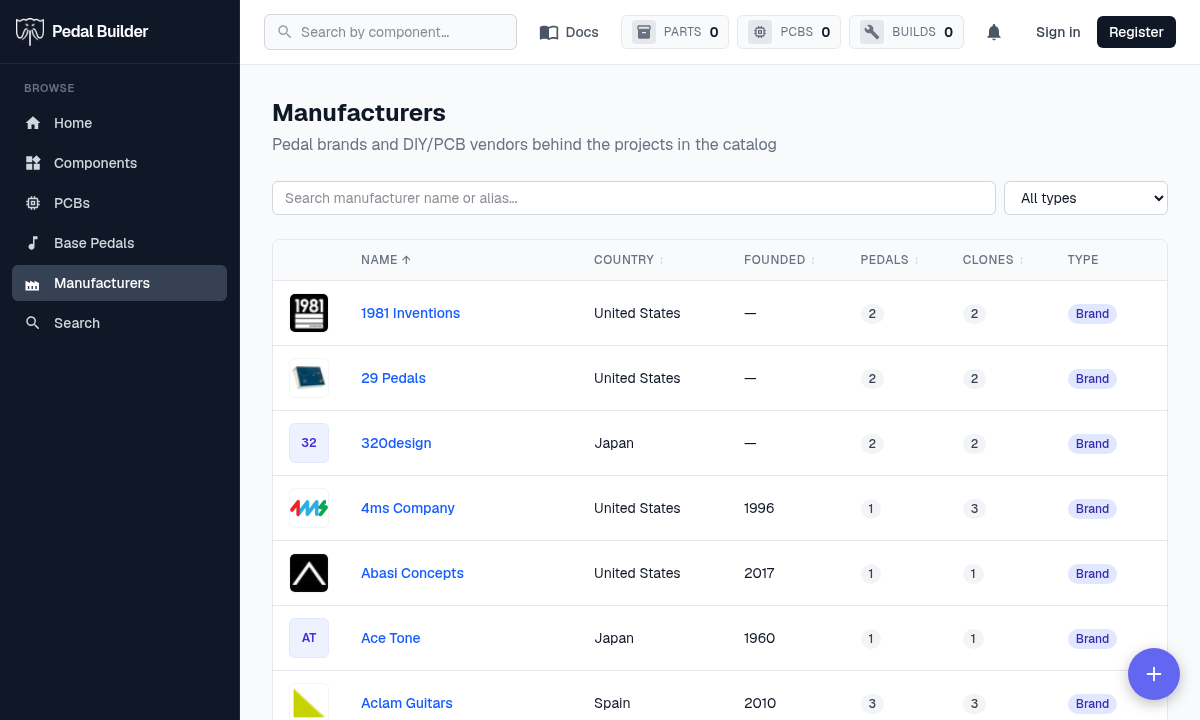Click the 29 Pedals logo thumbnail
Image resolution: width=1200 pixels, height=720 pixels.
coord(309,378)
